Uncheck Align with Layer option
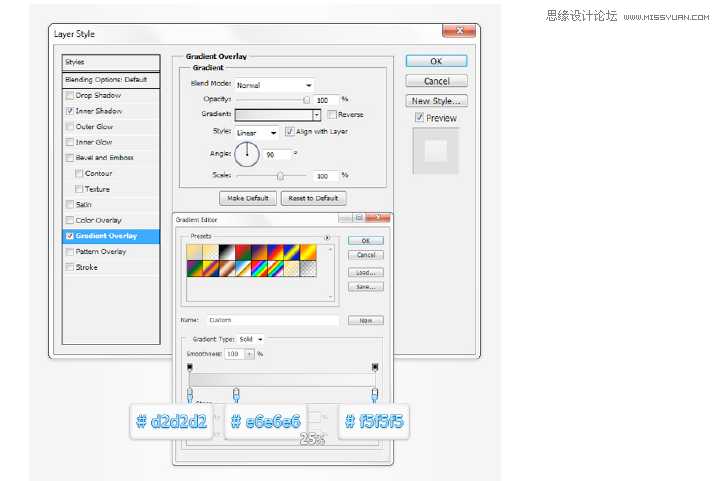This screenshot has height=481, width=720. coord(290,131)
